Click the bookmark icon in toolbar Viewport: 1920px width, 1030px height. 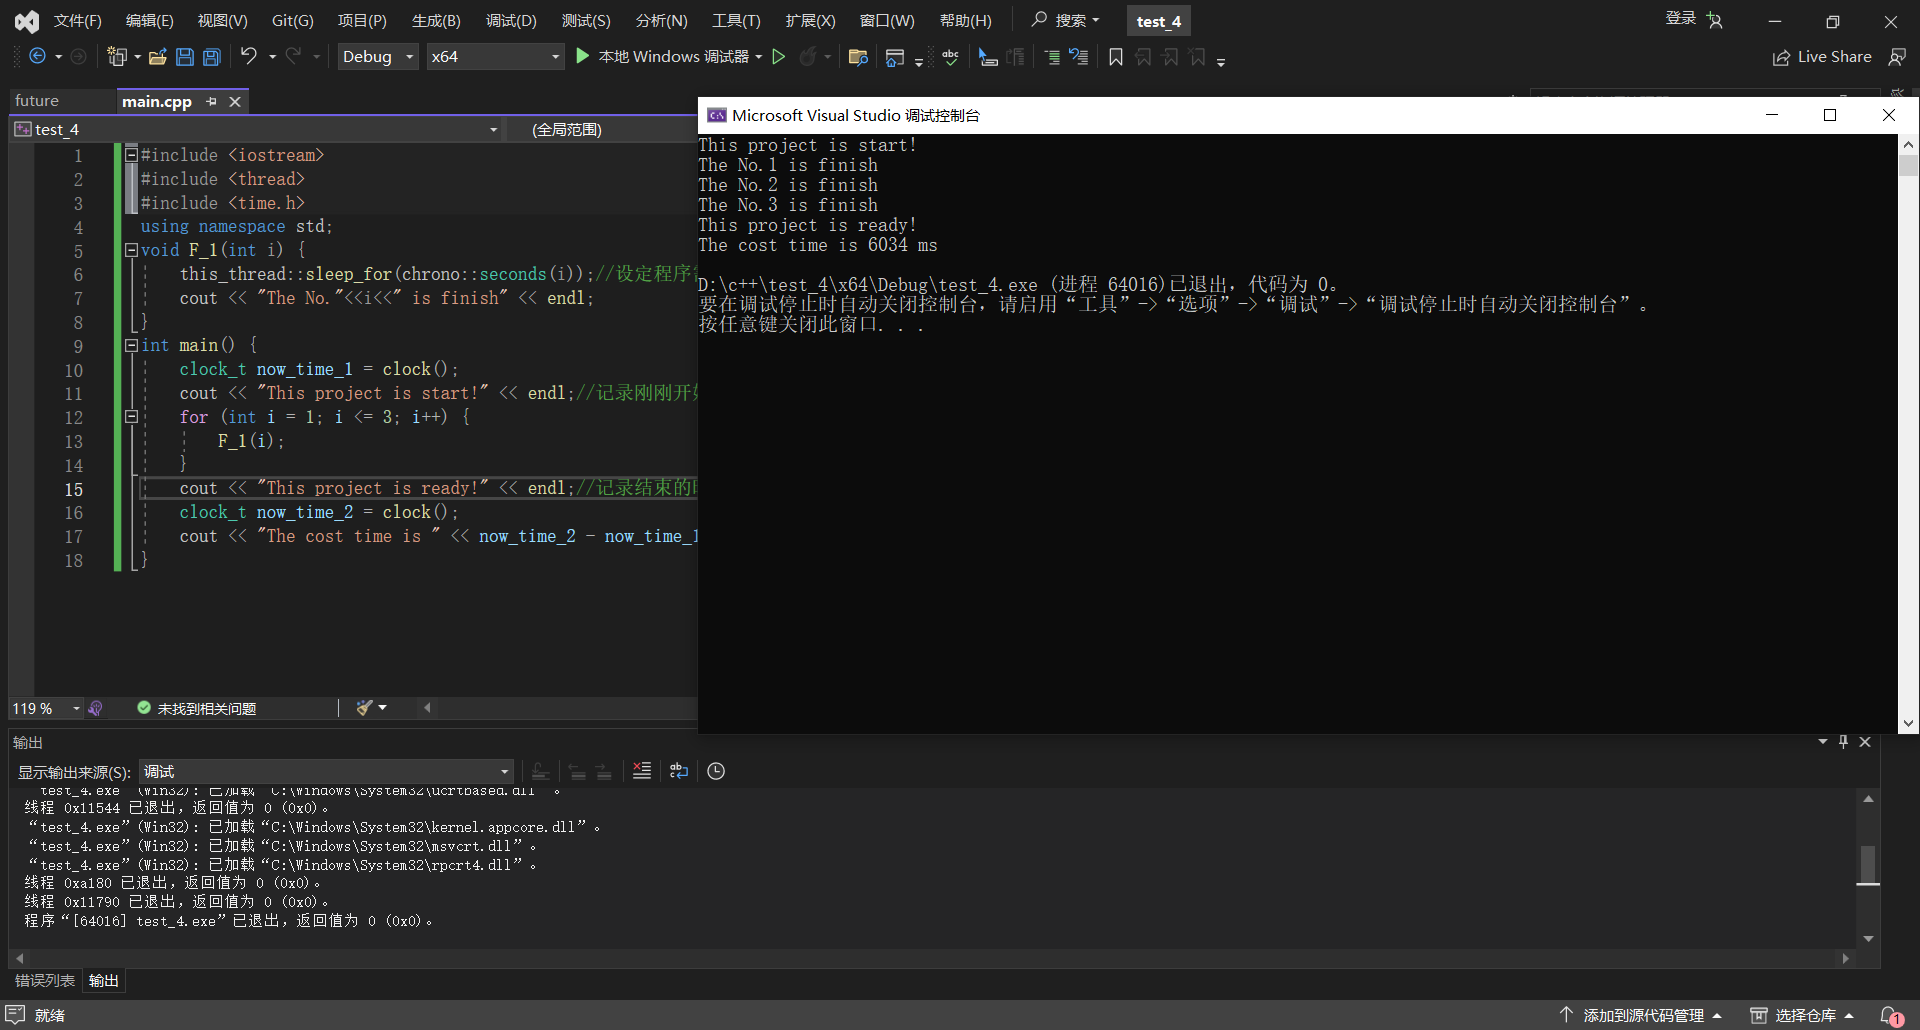[x=1116, y=57]
